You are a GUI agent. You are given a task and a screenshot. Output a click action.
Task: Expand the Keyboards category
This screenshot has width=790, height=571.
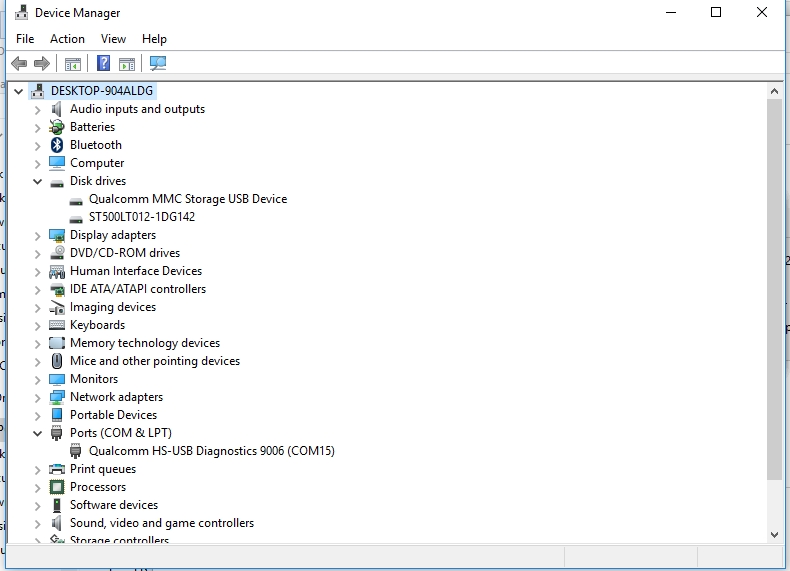37,326
